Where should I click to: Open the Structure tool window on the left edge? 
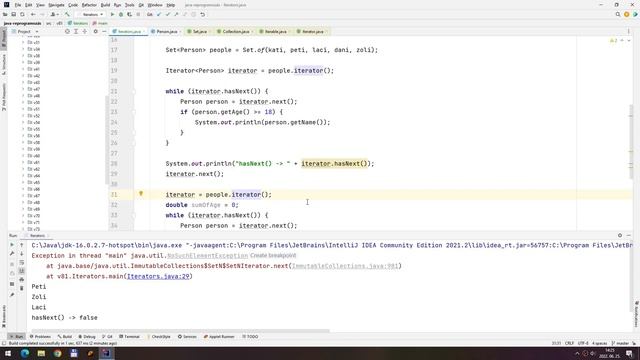pos(4,64)
